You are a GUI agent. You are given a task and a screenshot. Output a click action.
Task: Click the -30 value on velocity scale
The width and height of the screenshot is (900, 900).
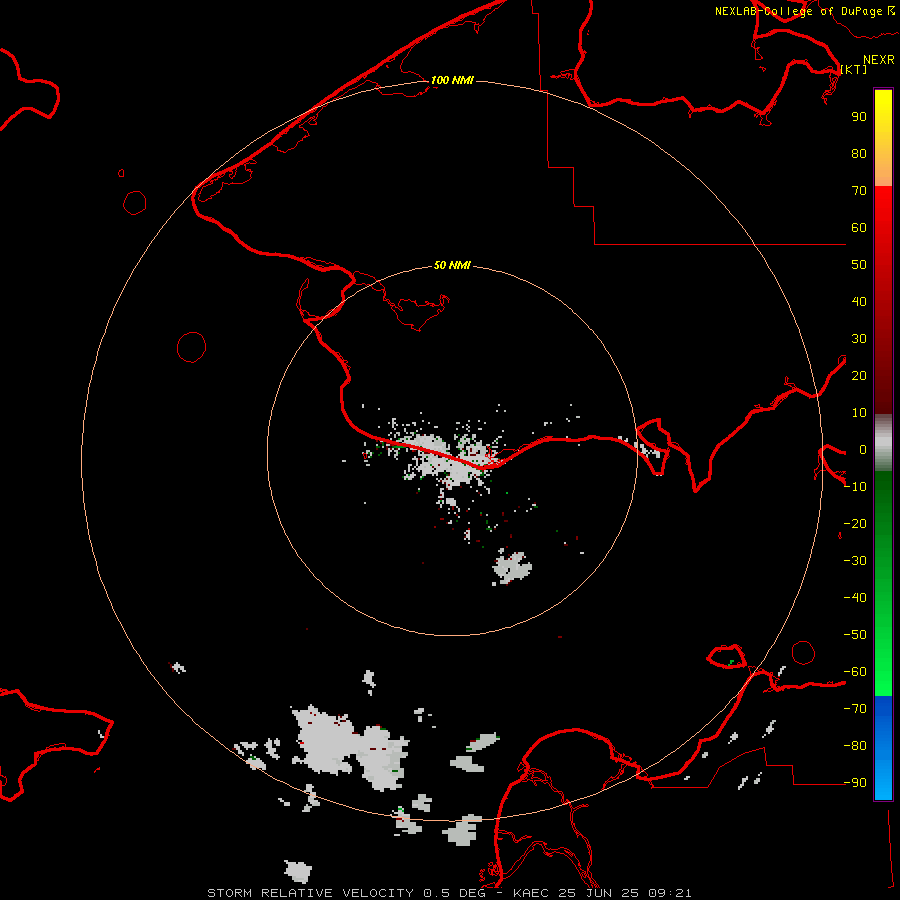click(855, 561)
